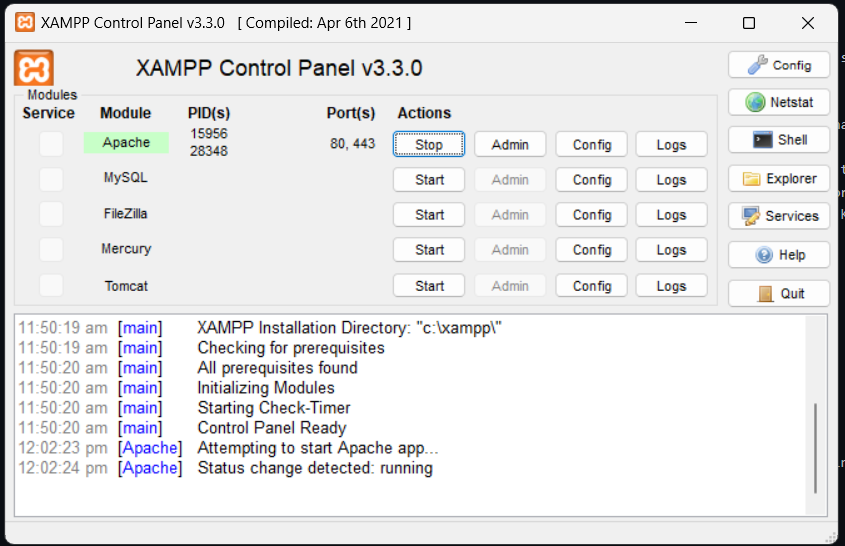This screenshot has width=845, height=546.
Task: Start the FileZilla module
Action: point(429,215)
